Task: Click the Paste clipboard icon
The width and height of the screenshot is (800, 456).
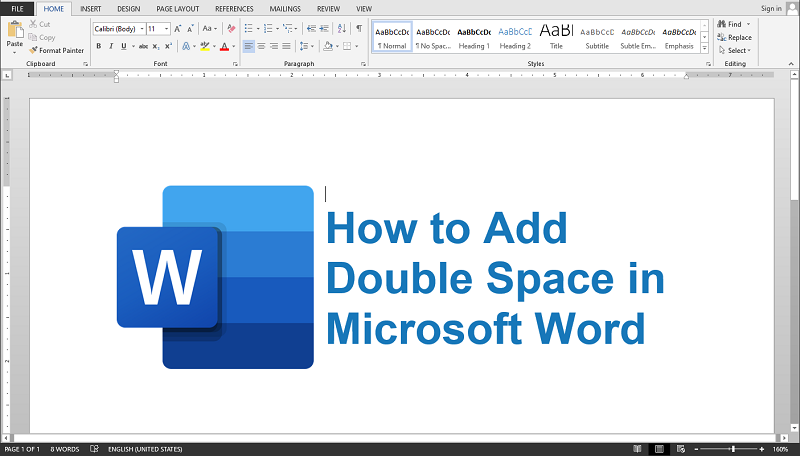Action: point(15,30)
